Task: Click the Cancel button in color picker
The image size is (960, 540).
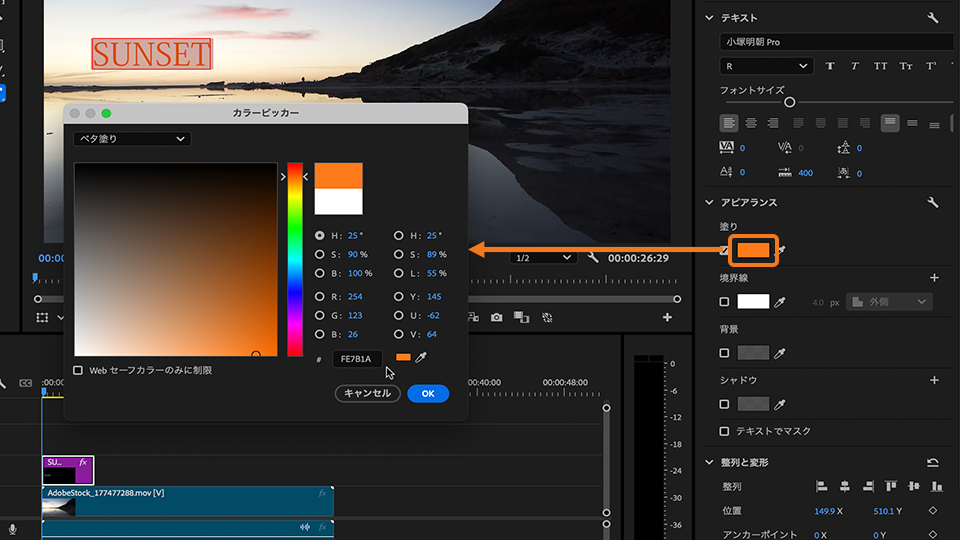Action: point(367,393)
